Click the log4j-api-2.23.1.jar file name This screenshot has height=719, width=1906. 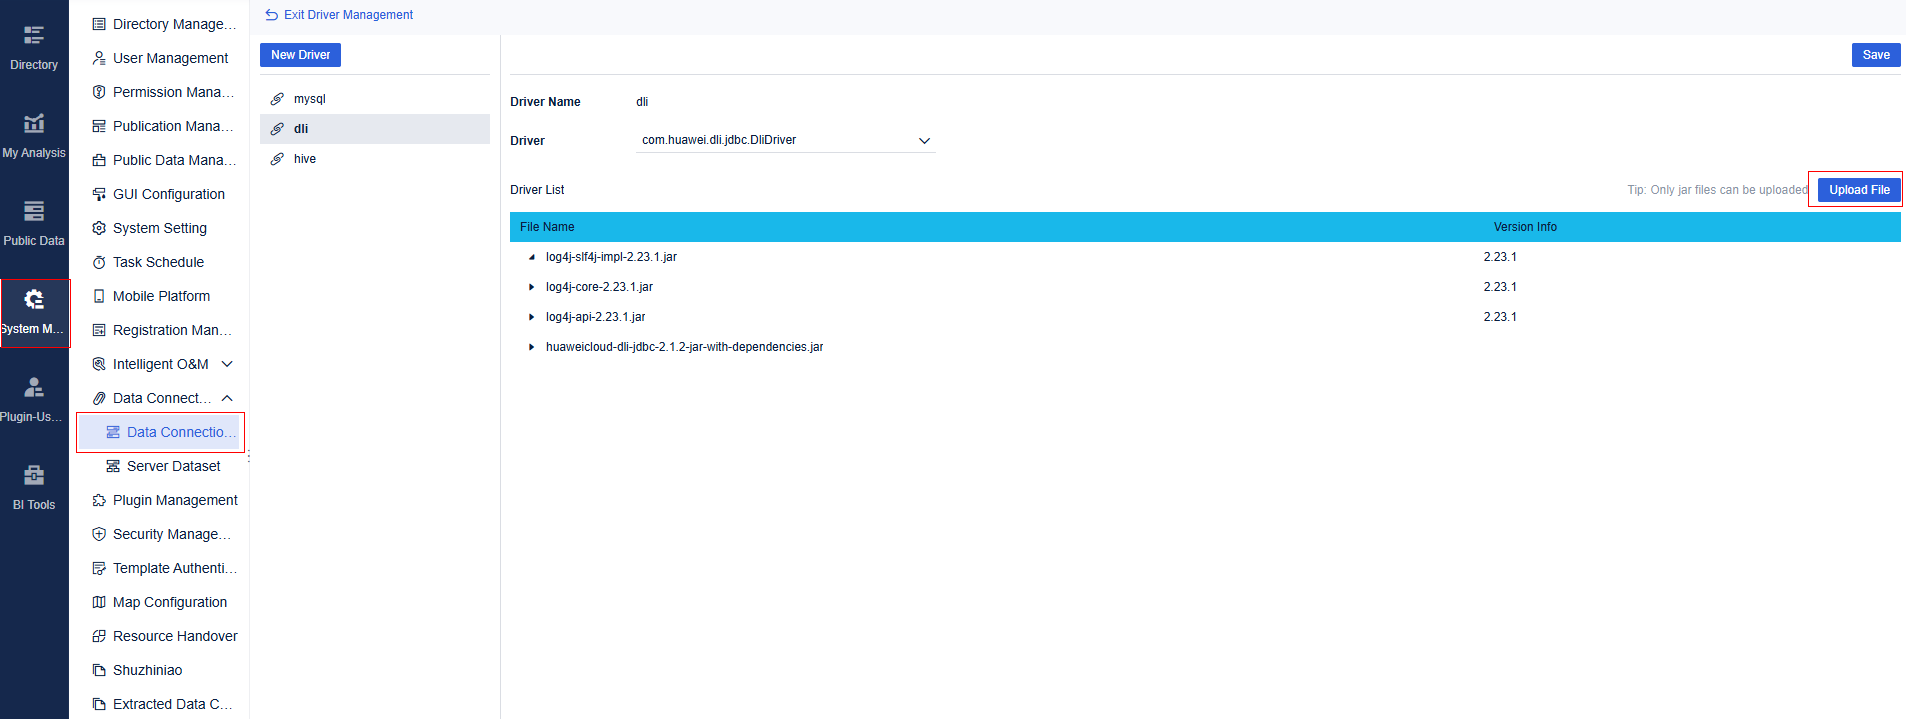point(595,317)
